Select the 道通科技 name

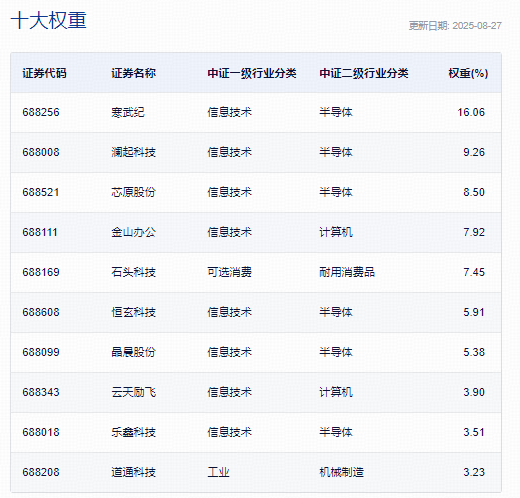[133, 472]
